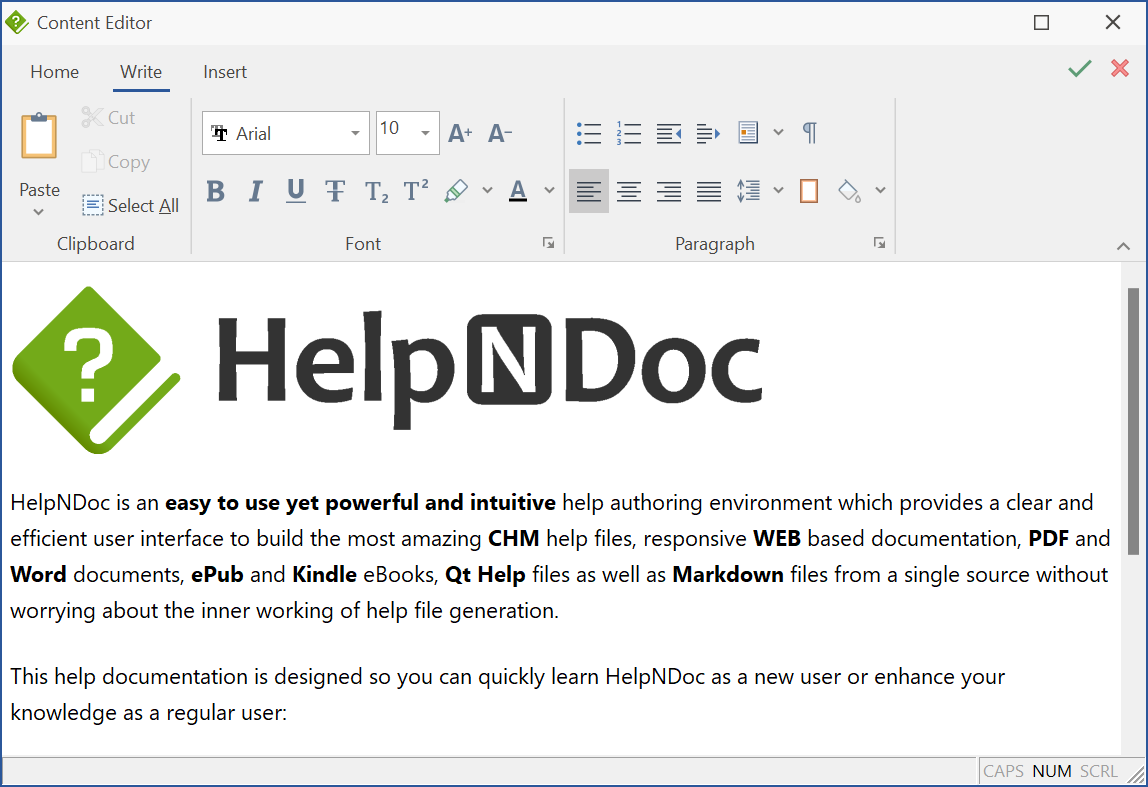Click the NUM status bar indicator
1148x787 pixels.
coord(1052,771)
